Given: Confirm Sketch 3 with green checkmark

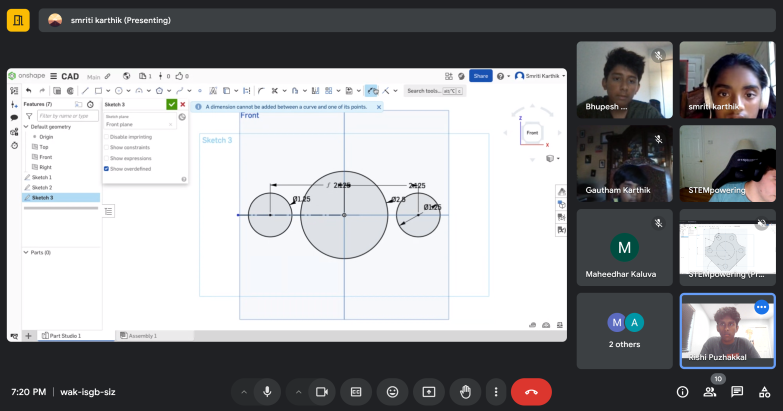Looking at the screenshot, I should pyautogui.click(x=171, y=104).
